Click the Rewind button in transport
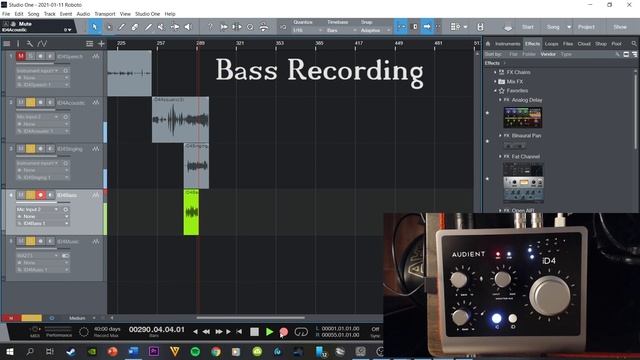Image resolution: width=640 pixels, height=360 pixels. pos(206,332)
